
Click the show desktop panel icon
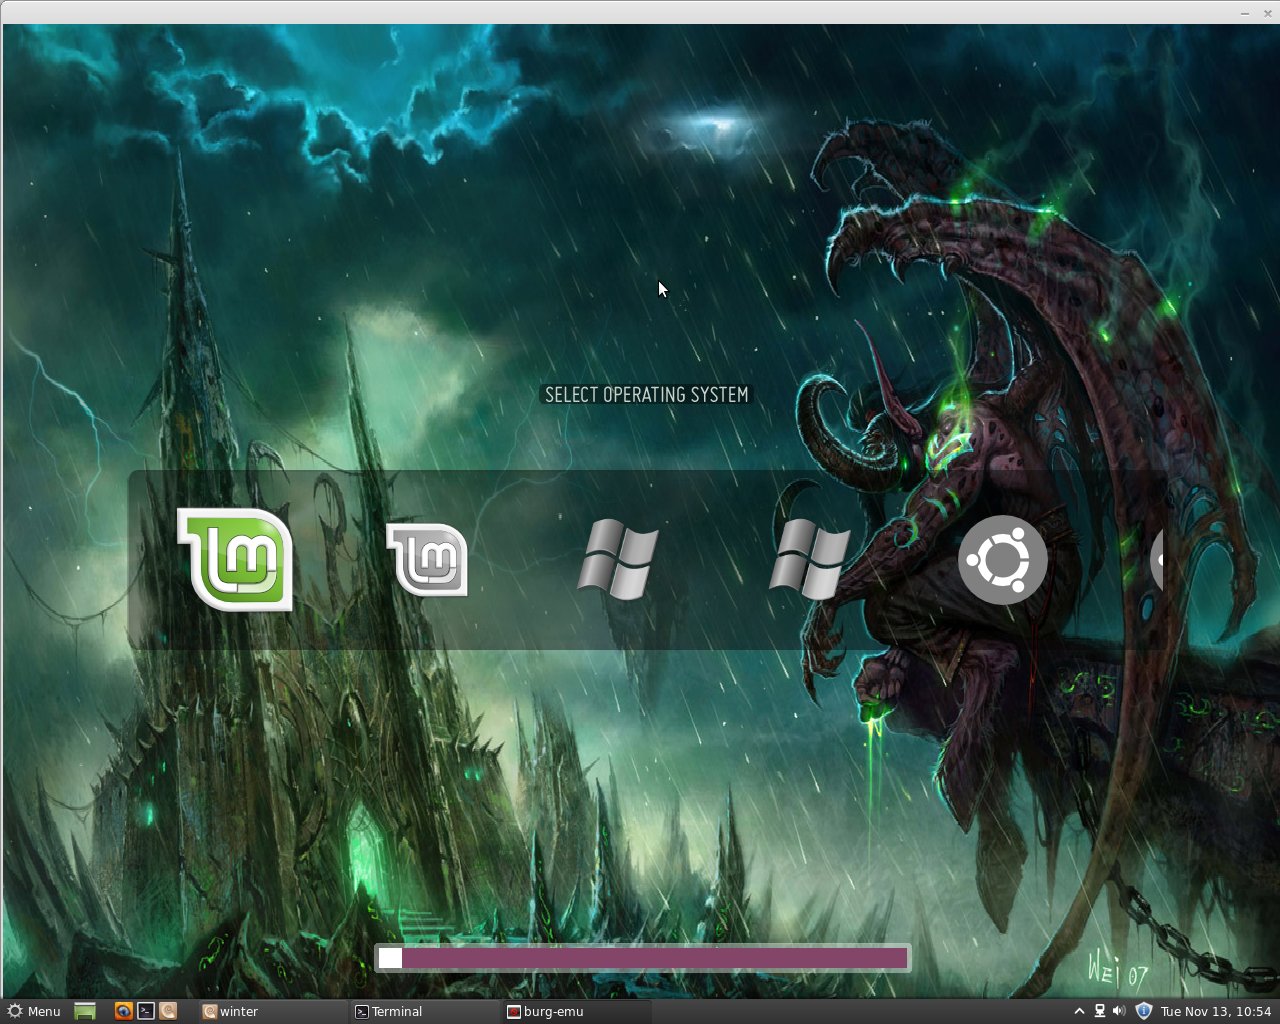[x=85, y=1011]
